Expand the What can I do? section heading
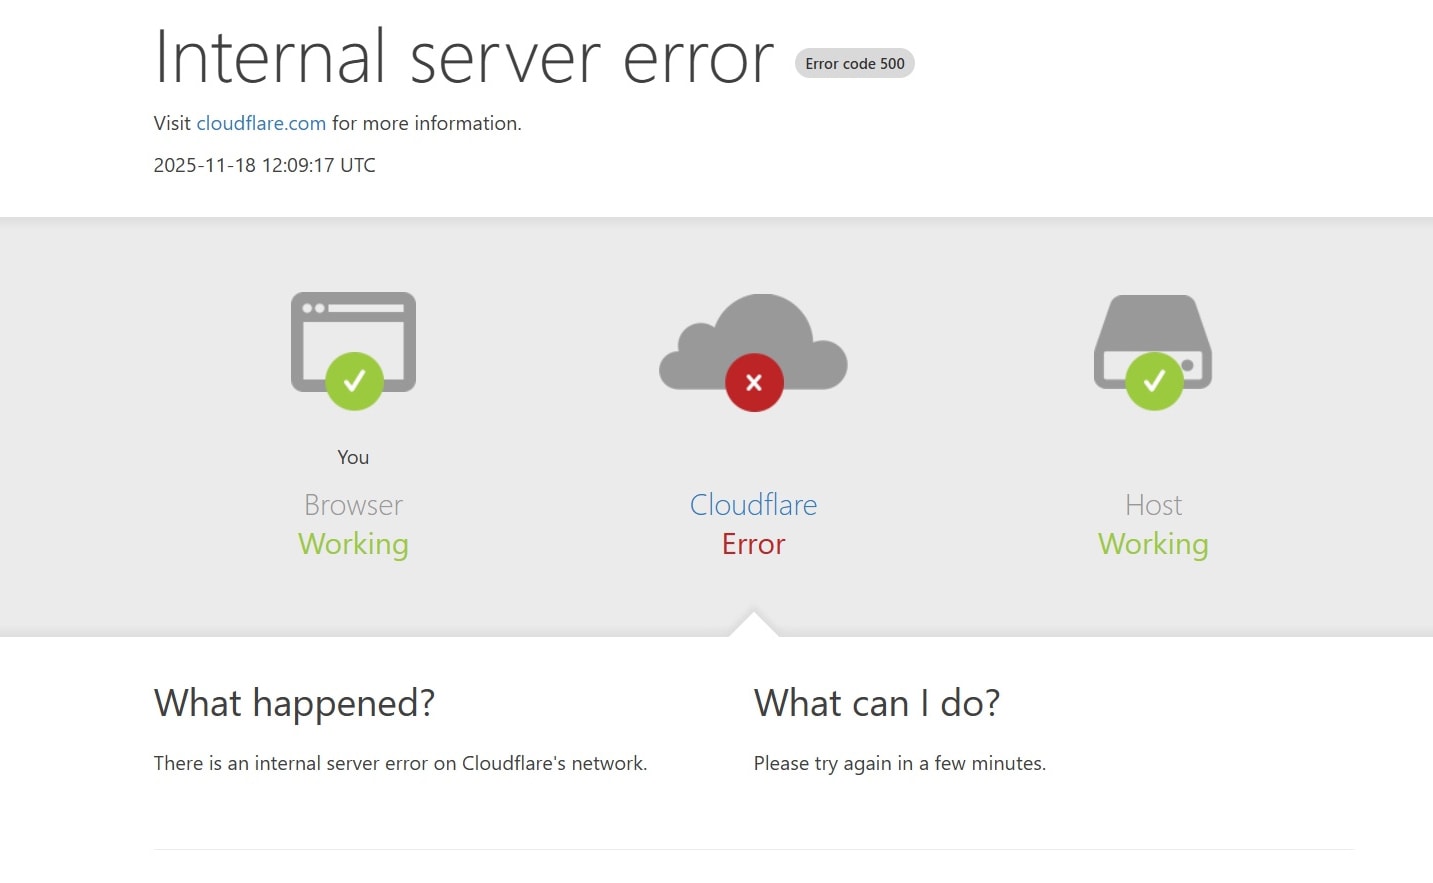 click(877, 703)
